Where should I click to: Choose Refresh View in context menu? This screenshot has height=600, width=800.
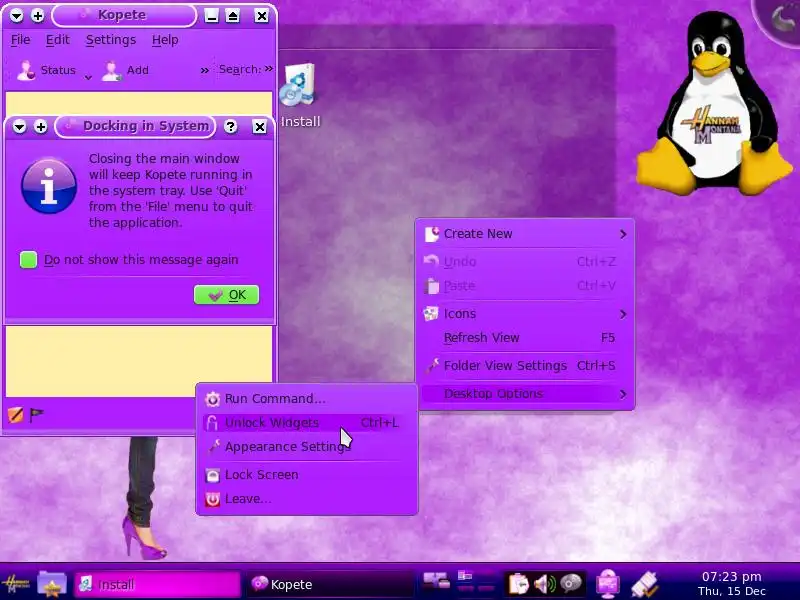tap(526, 338)
